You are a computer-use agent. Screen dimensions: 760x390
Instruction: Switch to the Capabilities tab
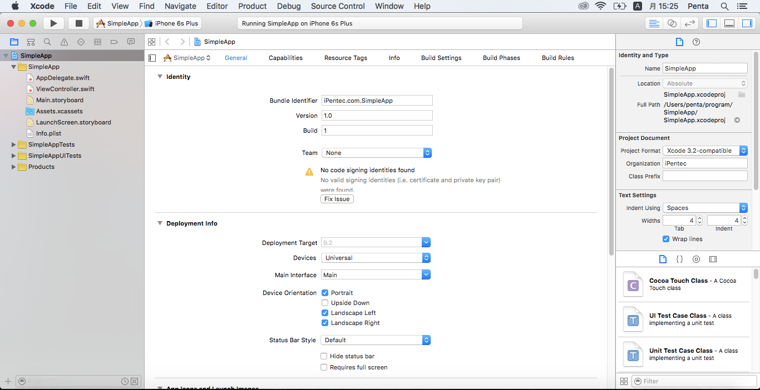(x=285, y=58)
